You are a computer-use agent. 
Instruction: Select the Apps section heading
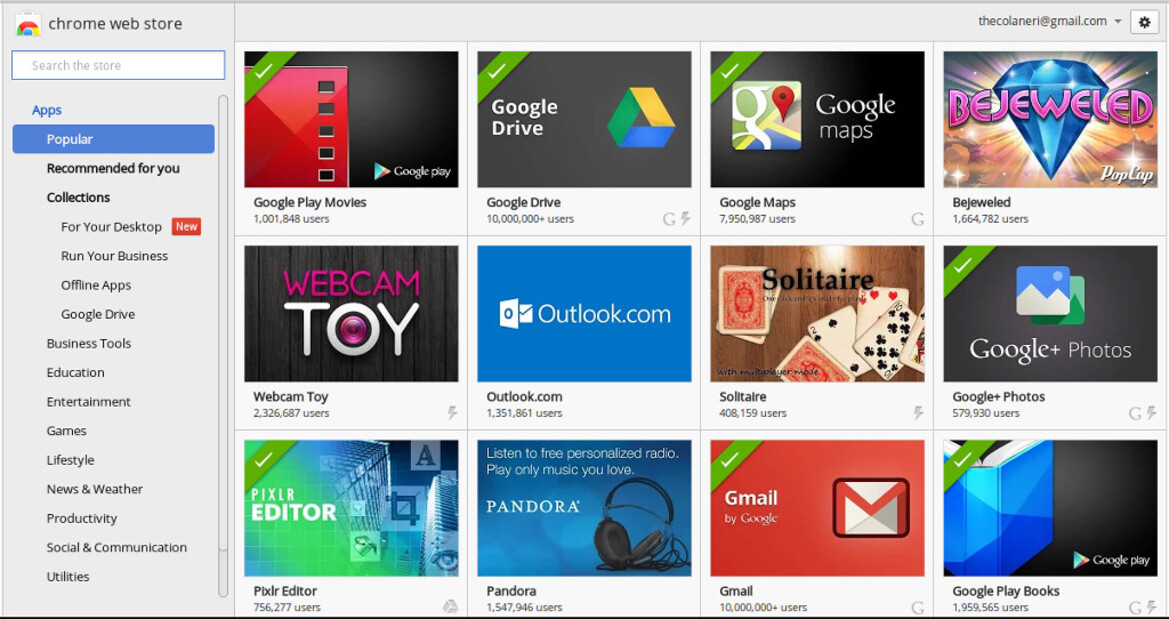(46, 110)
